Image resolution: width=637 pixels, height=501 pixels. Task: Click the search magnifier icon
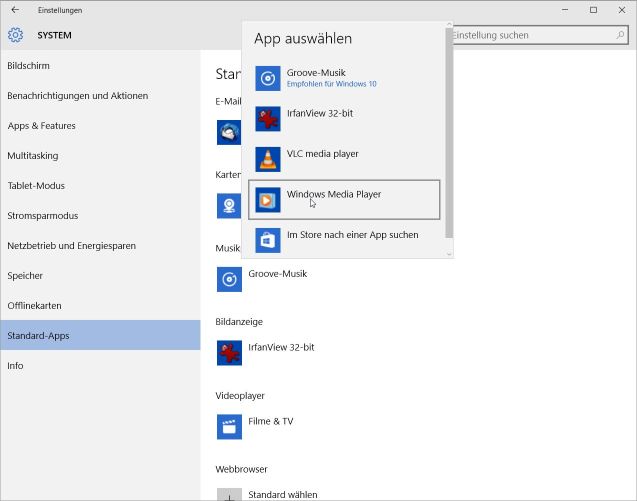click(x=620, y=35)
